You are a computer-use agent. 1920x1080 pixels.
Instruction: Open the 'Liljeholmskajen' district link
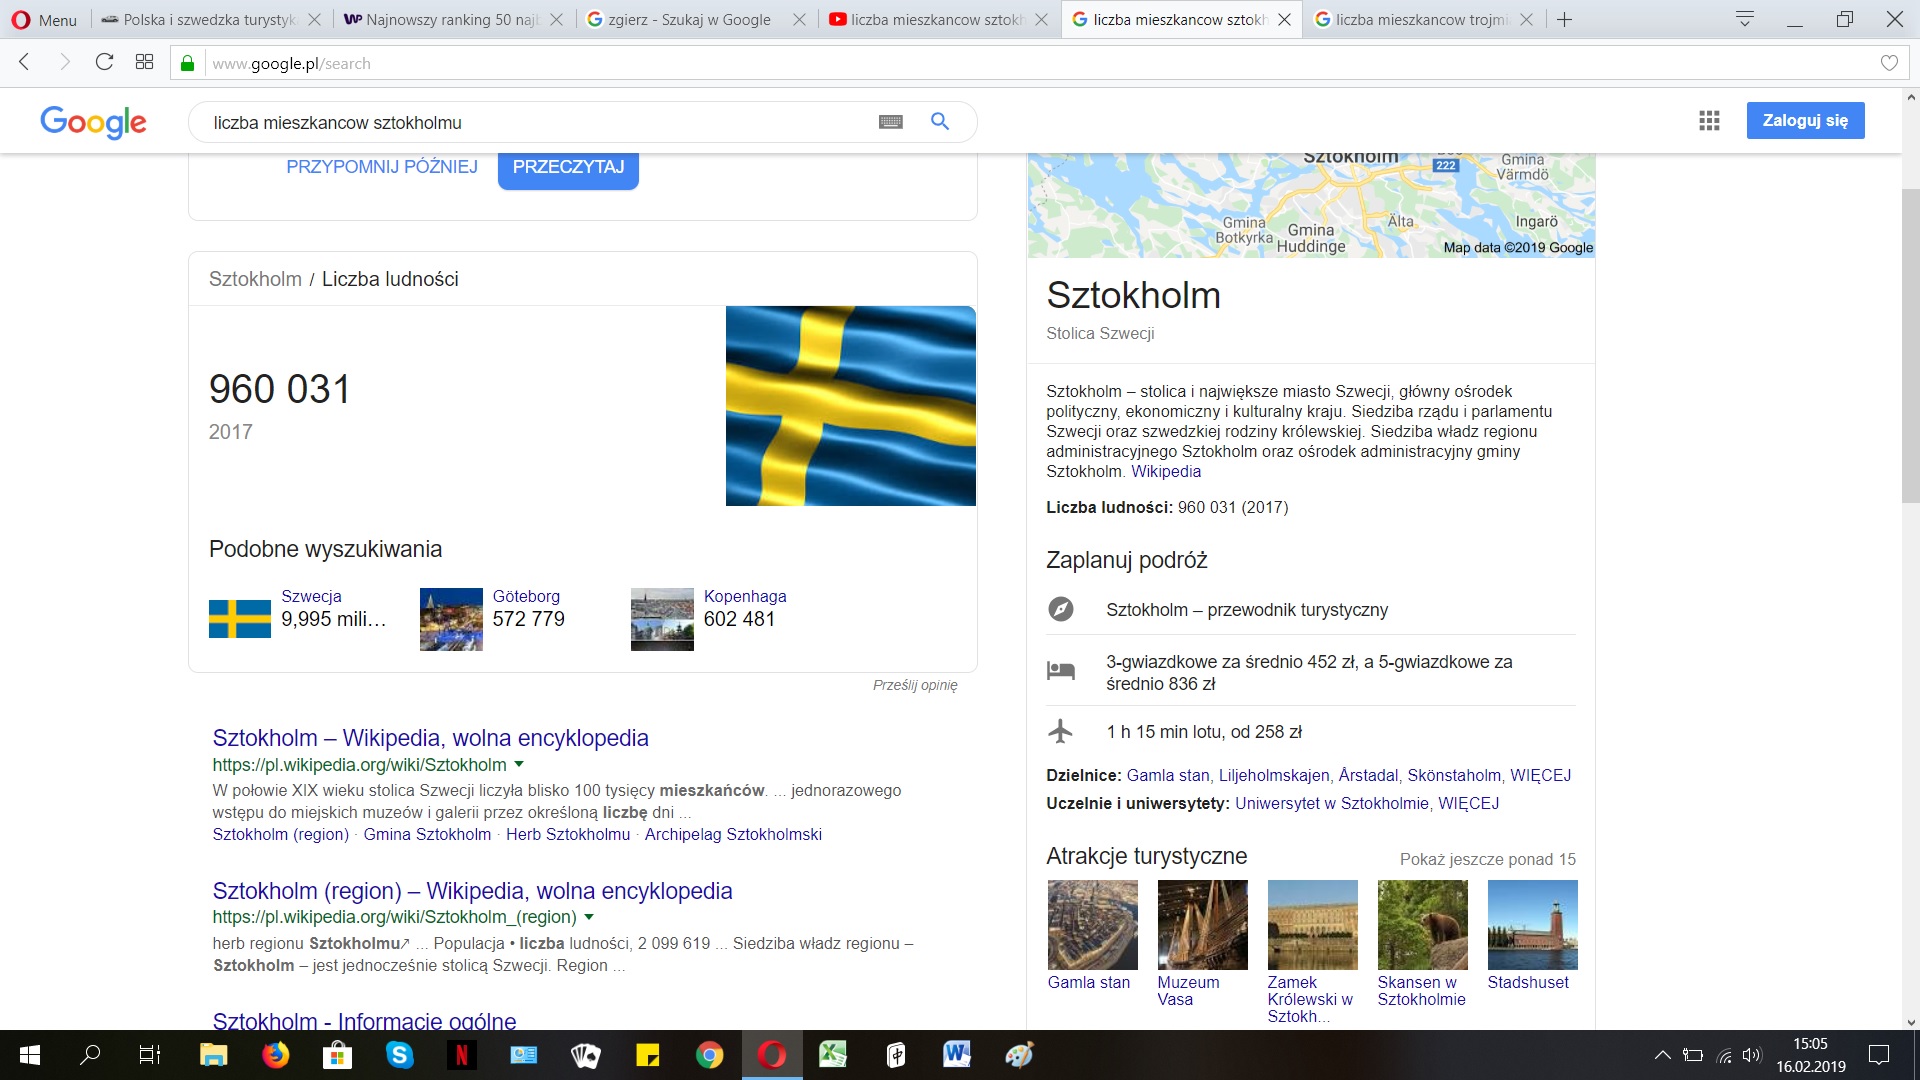point(1274,776)
